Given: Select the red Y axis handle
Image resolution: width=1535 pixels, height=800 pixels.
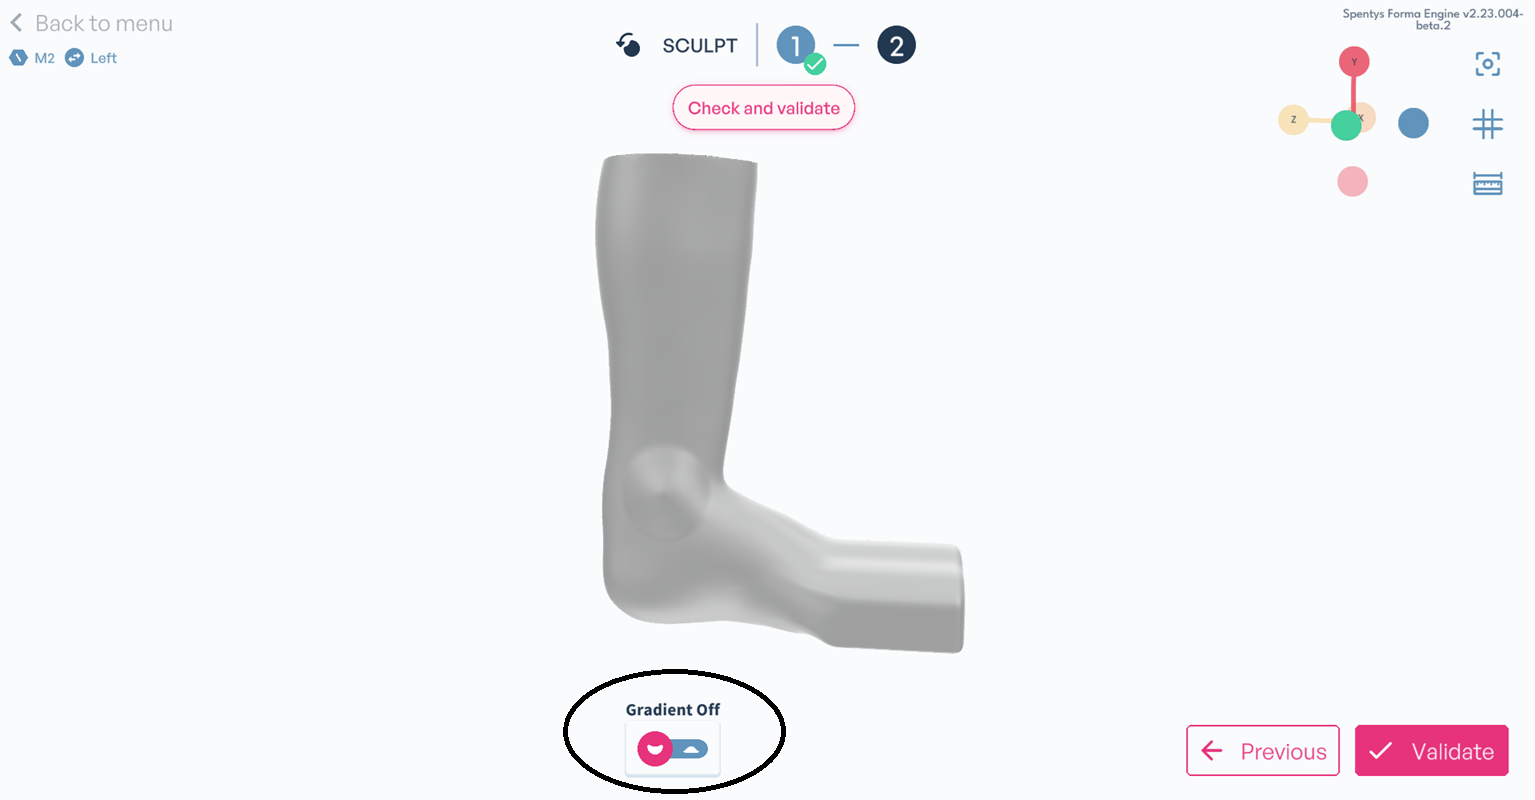Looking at the screenshot, I should (1354, 62).
